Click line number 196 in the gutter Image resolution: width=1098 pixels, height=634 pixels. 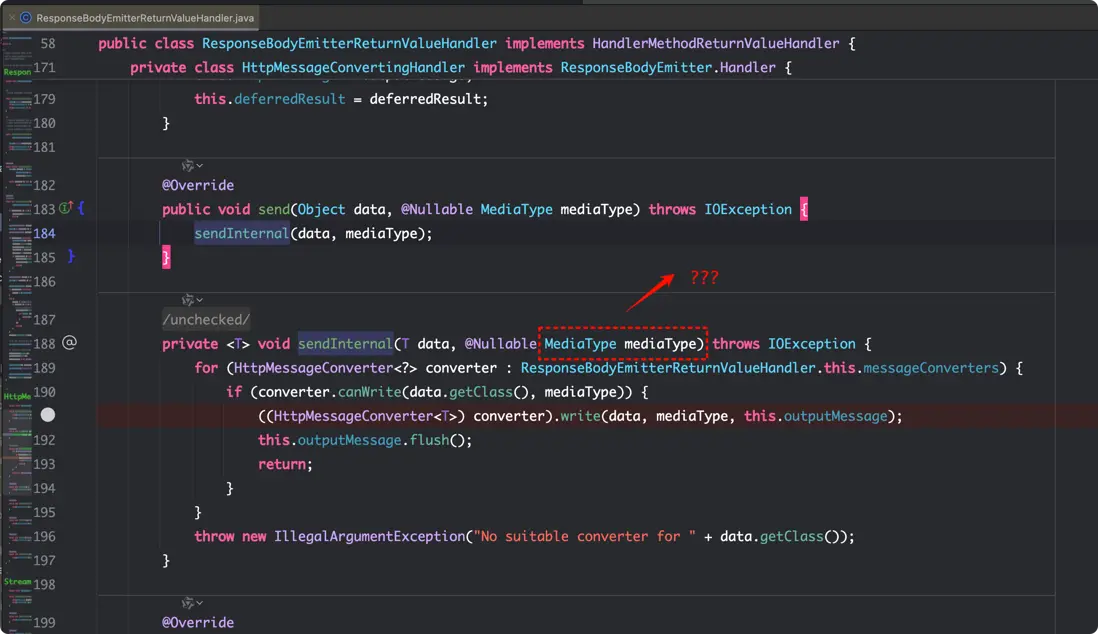click(44, 537)
